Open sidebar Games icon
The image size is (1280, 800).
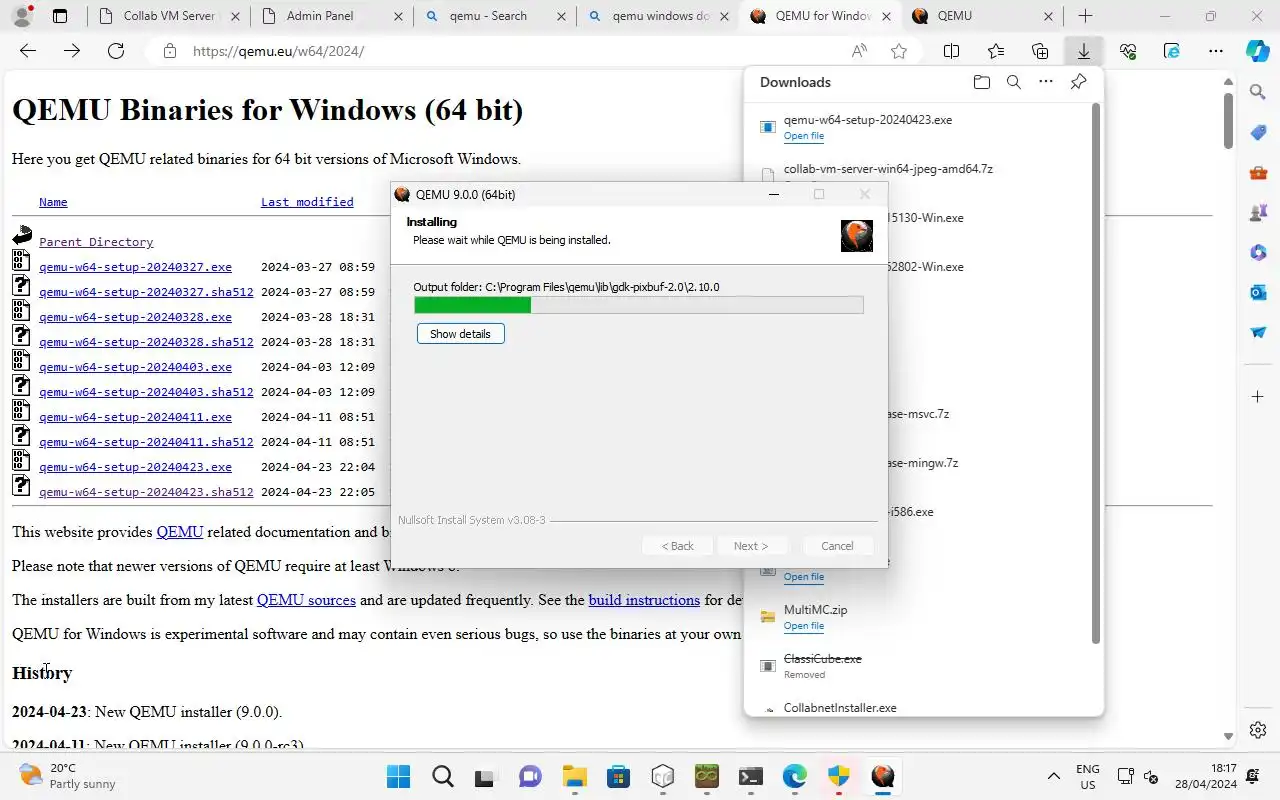click(1258, 212)
